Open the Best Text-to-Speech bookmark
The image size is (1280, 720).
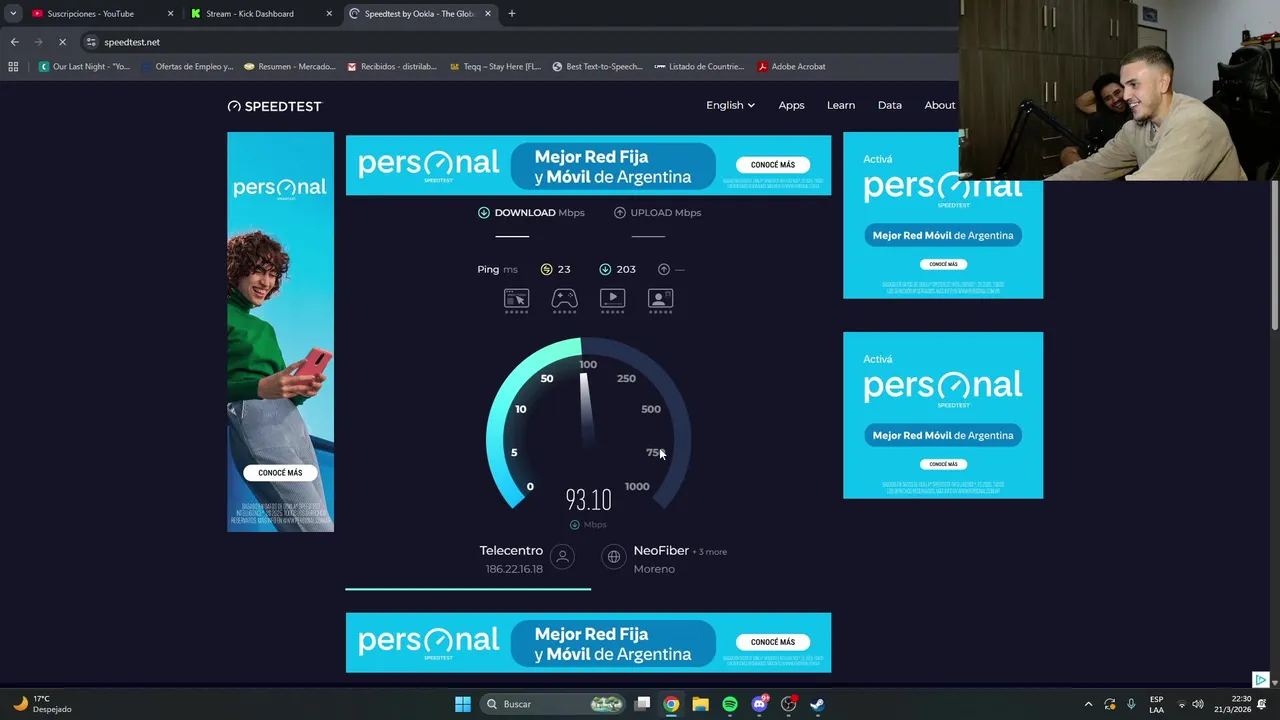pyautogui.click(x=597, y=67)
